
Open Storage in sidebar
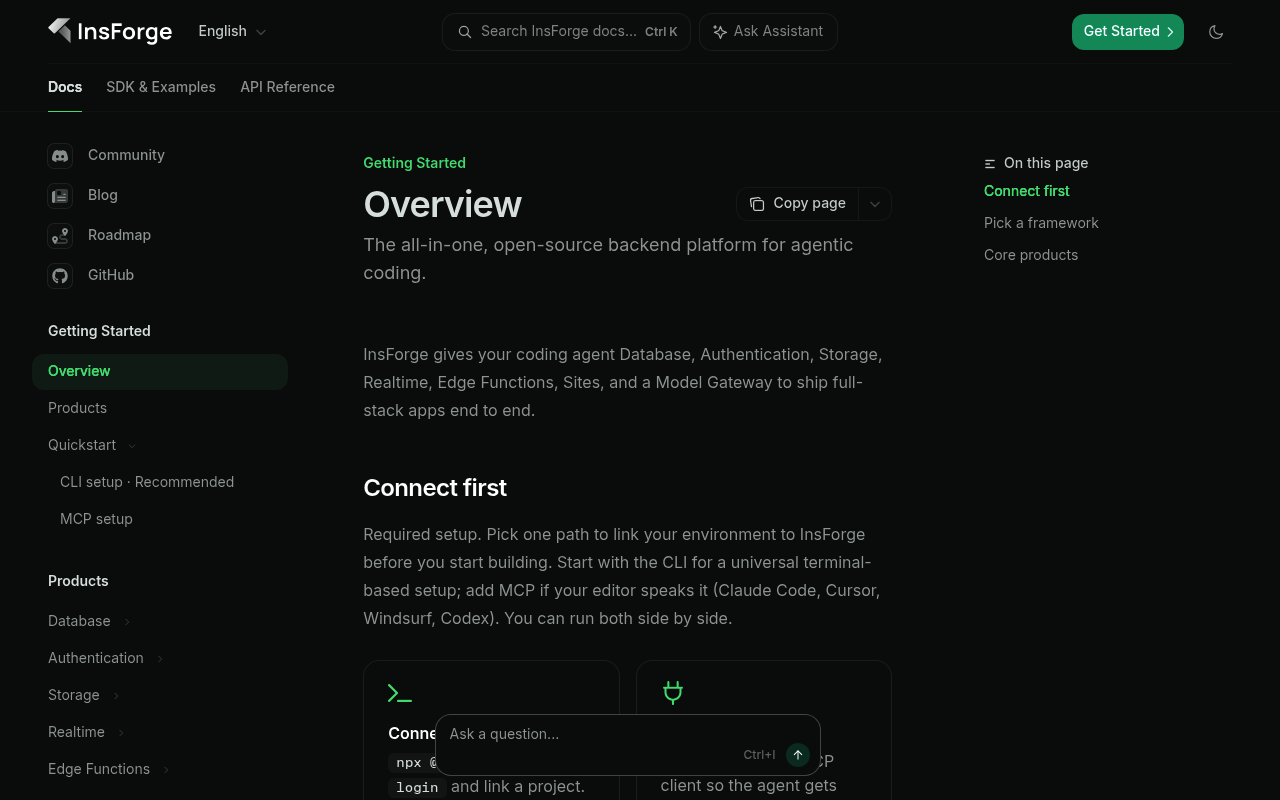(74, 695)
